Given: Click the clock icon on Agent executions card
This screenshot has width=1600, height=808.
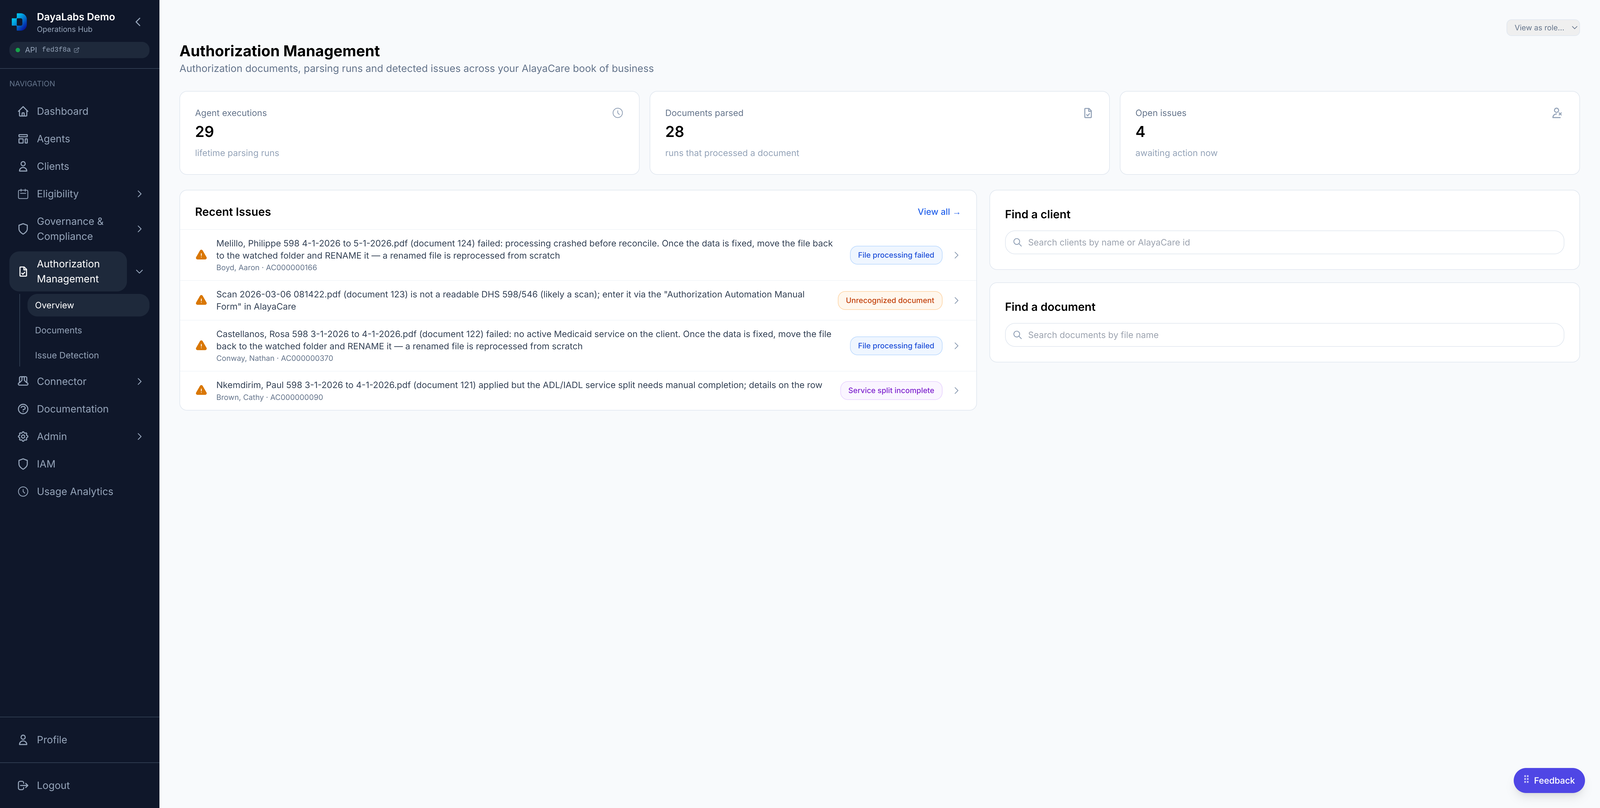Looking at the screenshot, I should (x=618, y=113).
